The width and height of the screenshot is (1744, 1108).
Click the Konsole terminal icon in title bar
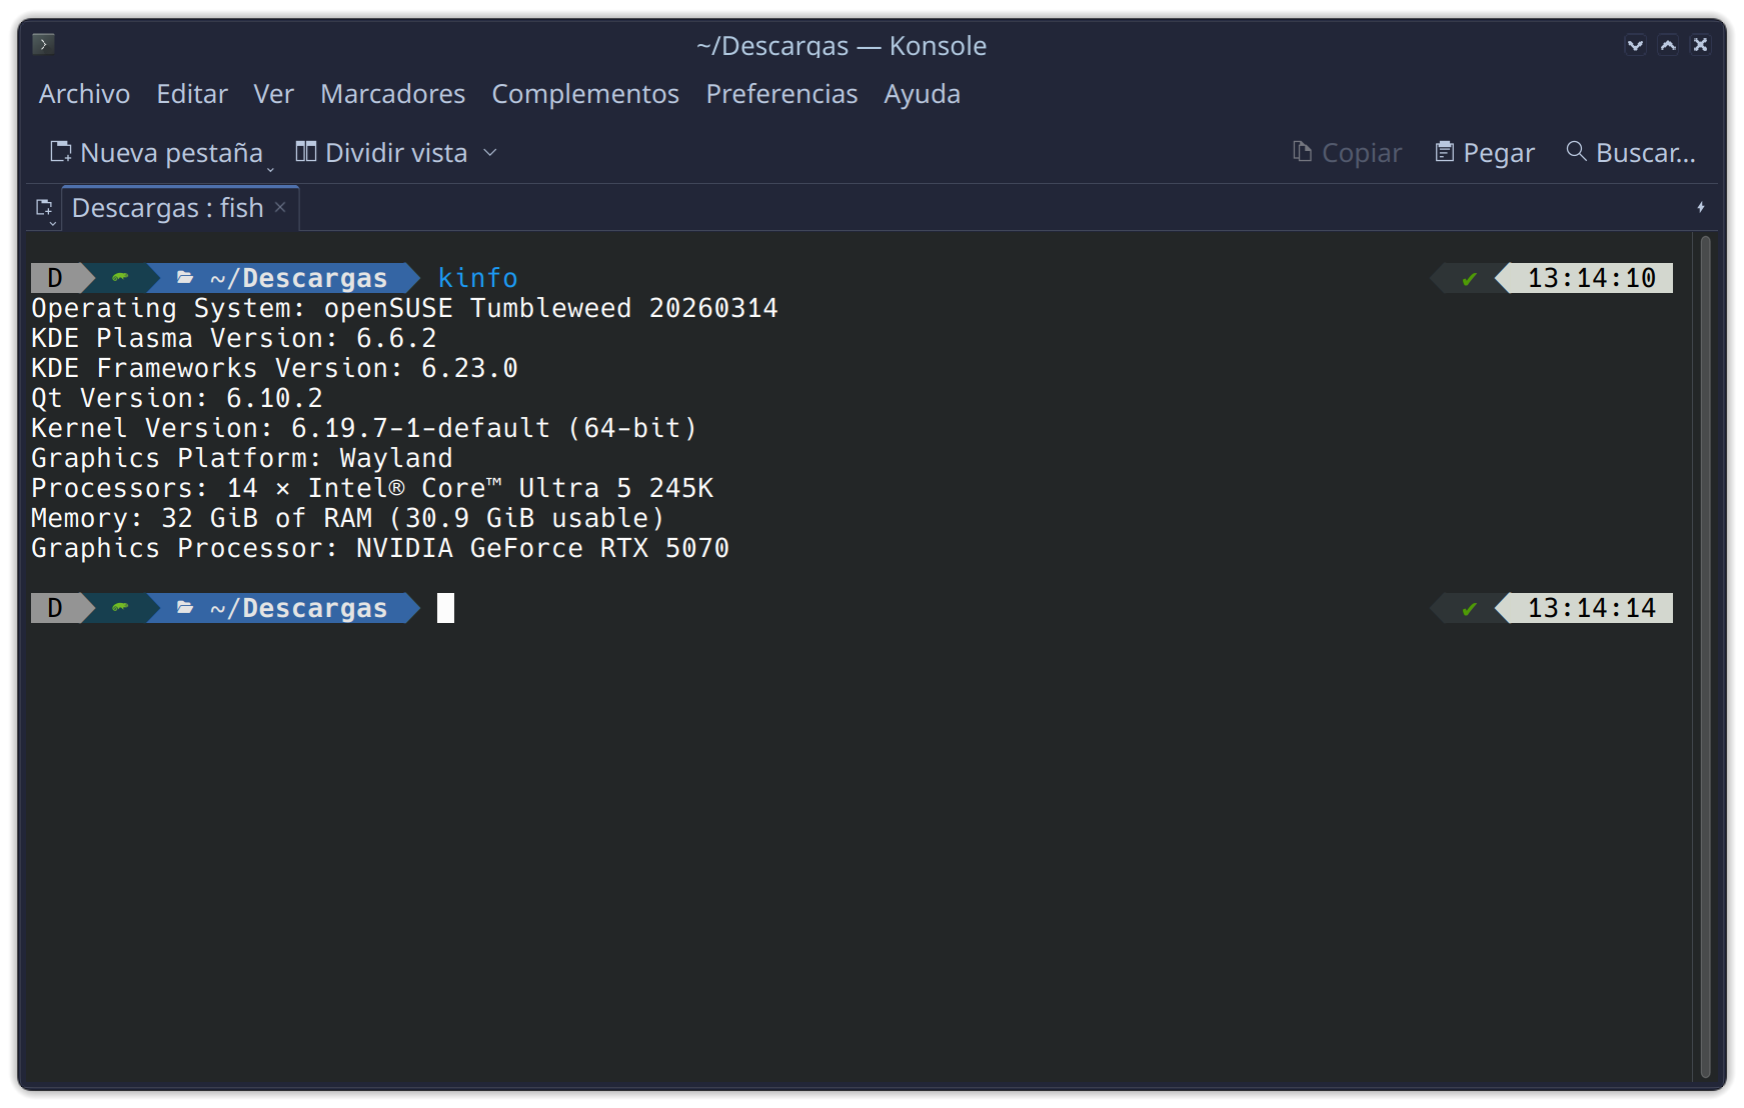tap(43, 44)
